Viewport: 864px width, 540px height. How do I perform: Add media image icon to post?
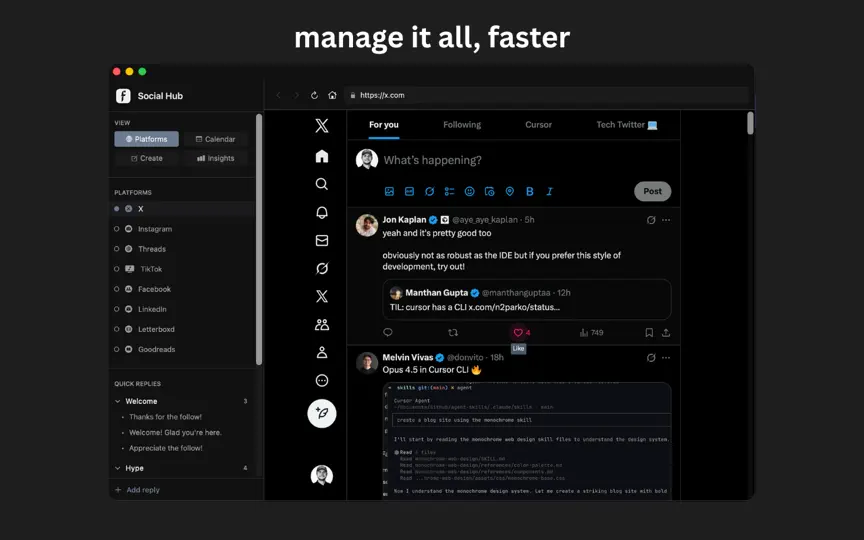[x=389, y=191]
